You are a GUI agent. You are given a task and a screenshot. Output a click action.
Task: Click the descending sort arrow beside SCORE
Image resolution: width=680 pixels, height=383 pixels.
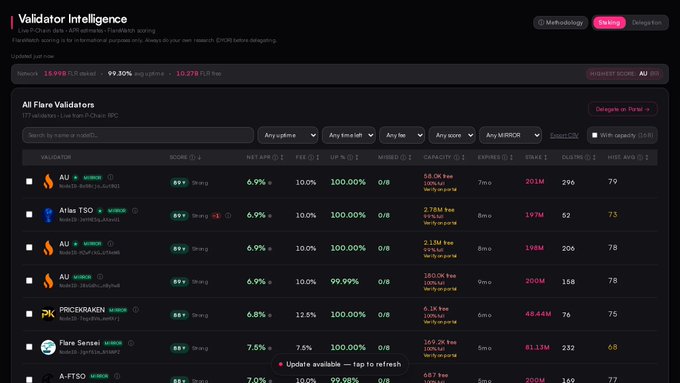(x=199, y=157)
